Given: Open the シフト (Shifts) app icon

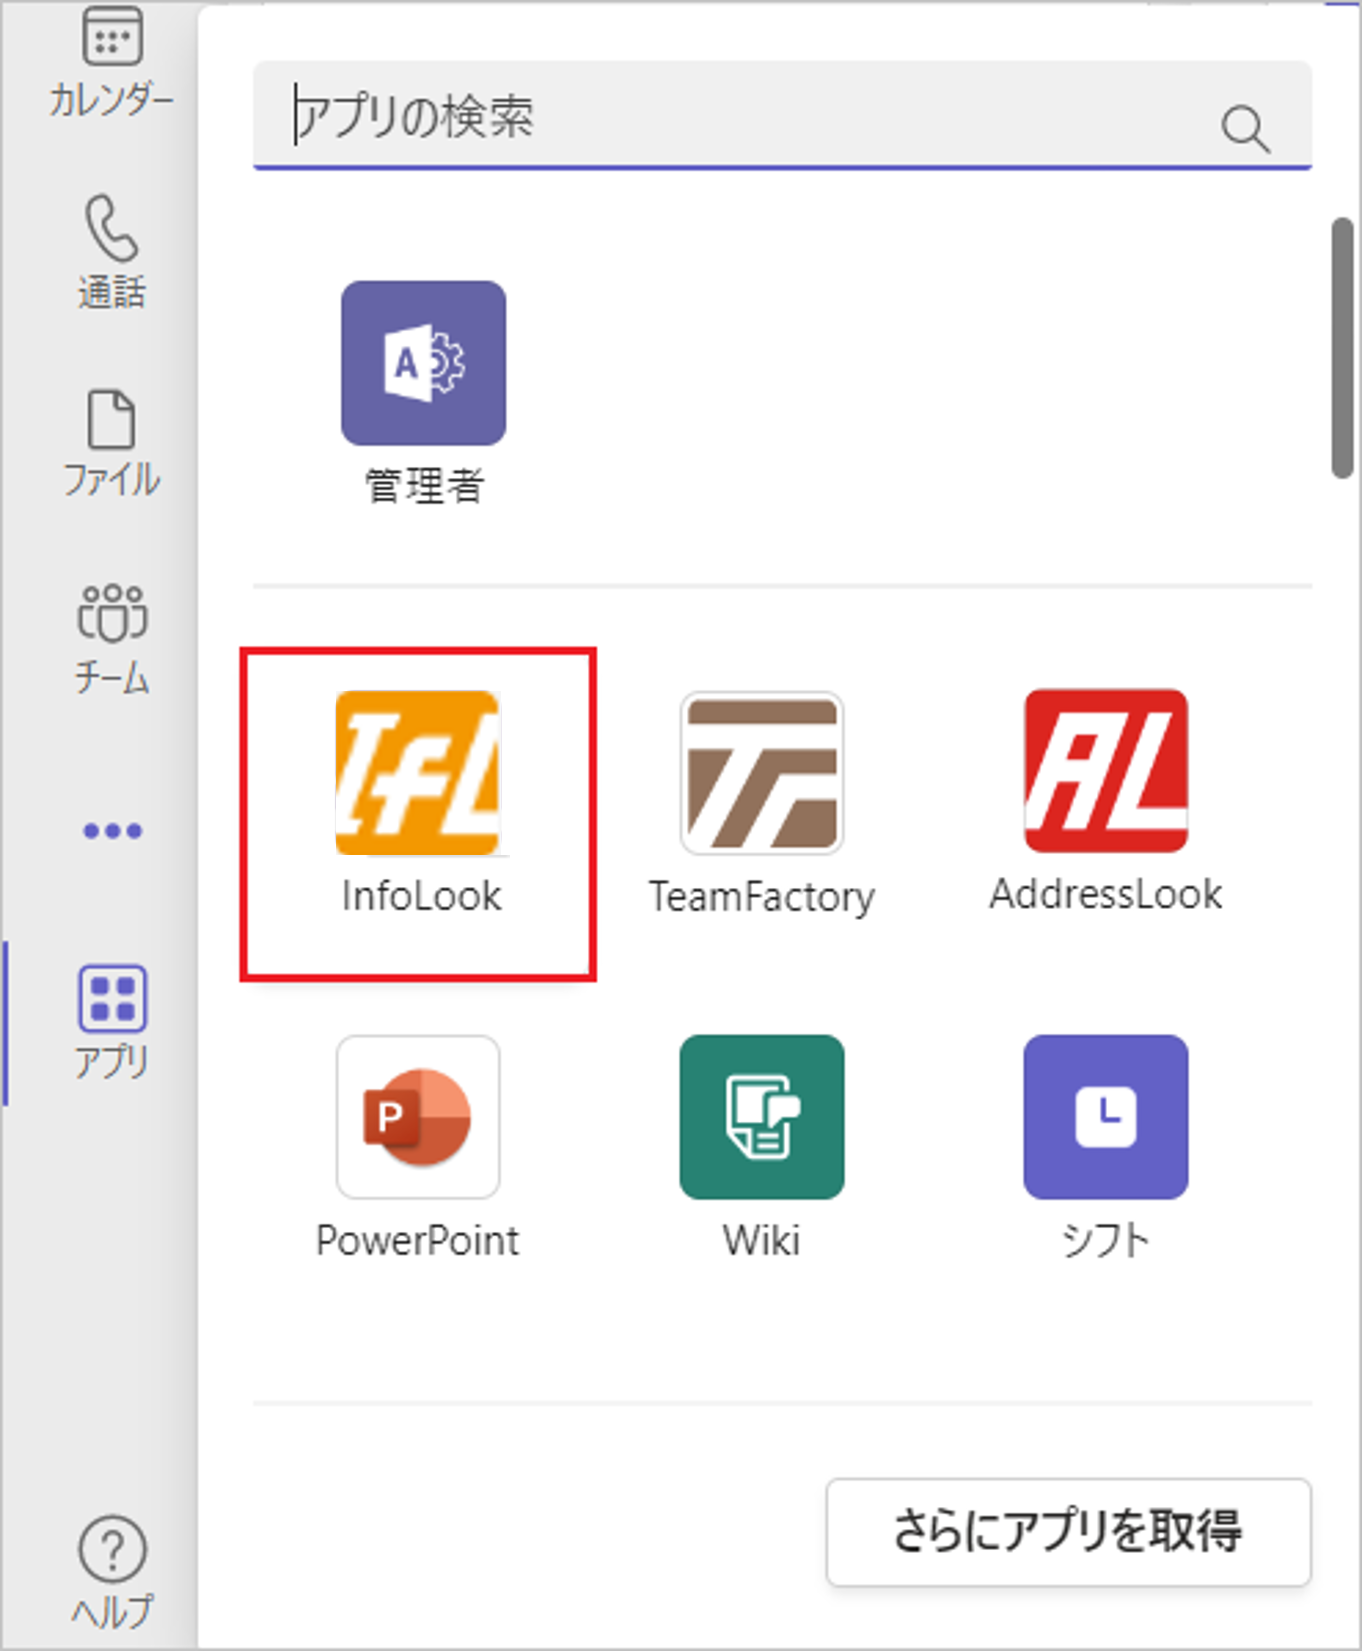Looking at the screenshot, I should pos(1106,1117).
